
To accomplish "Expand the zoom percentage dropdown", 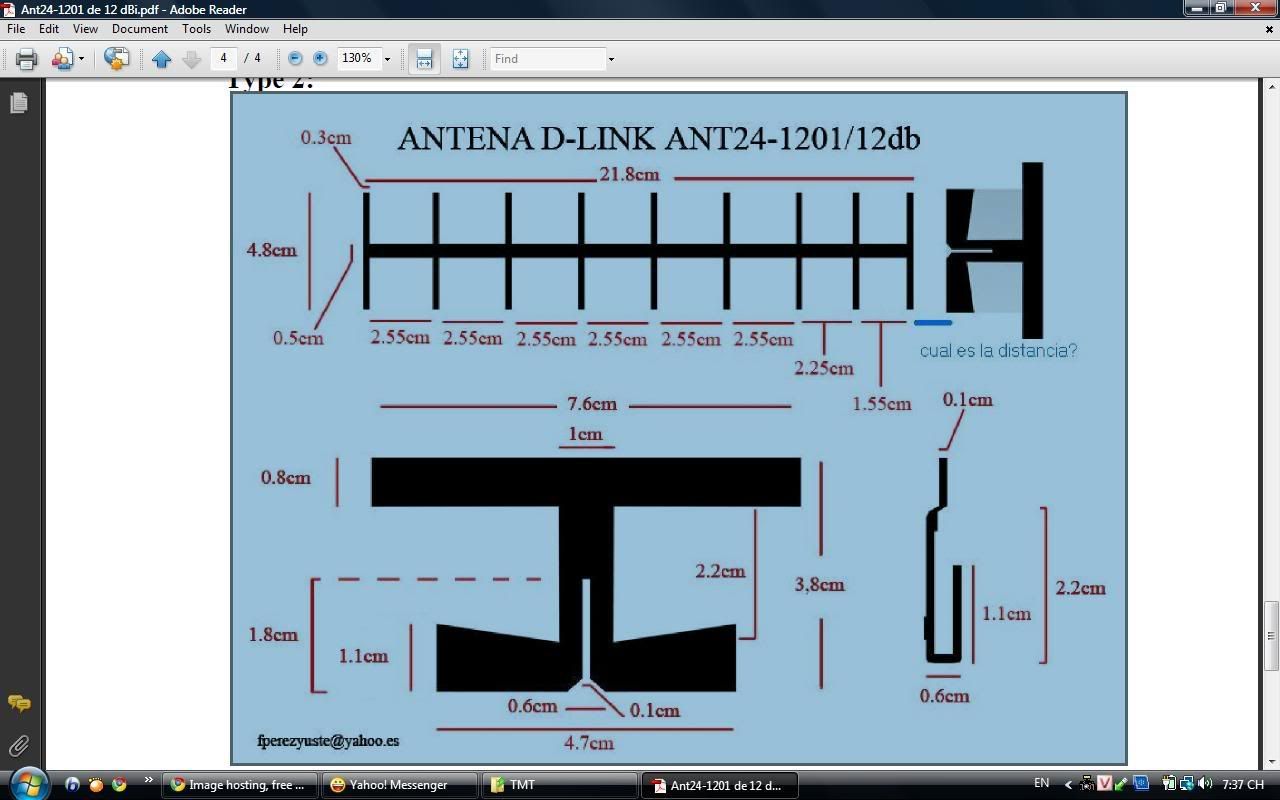I will pyautogui.click(x=387, y=59).
